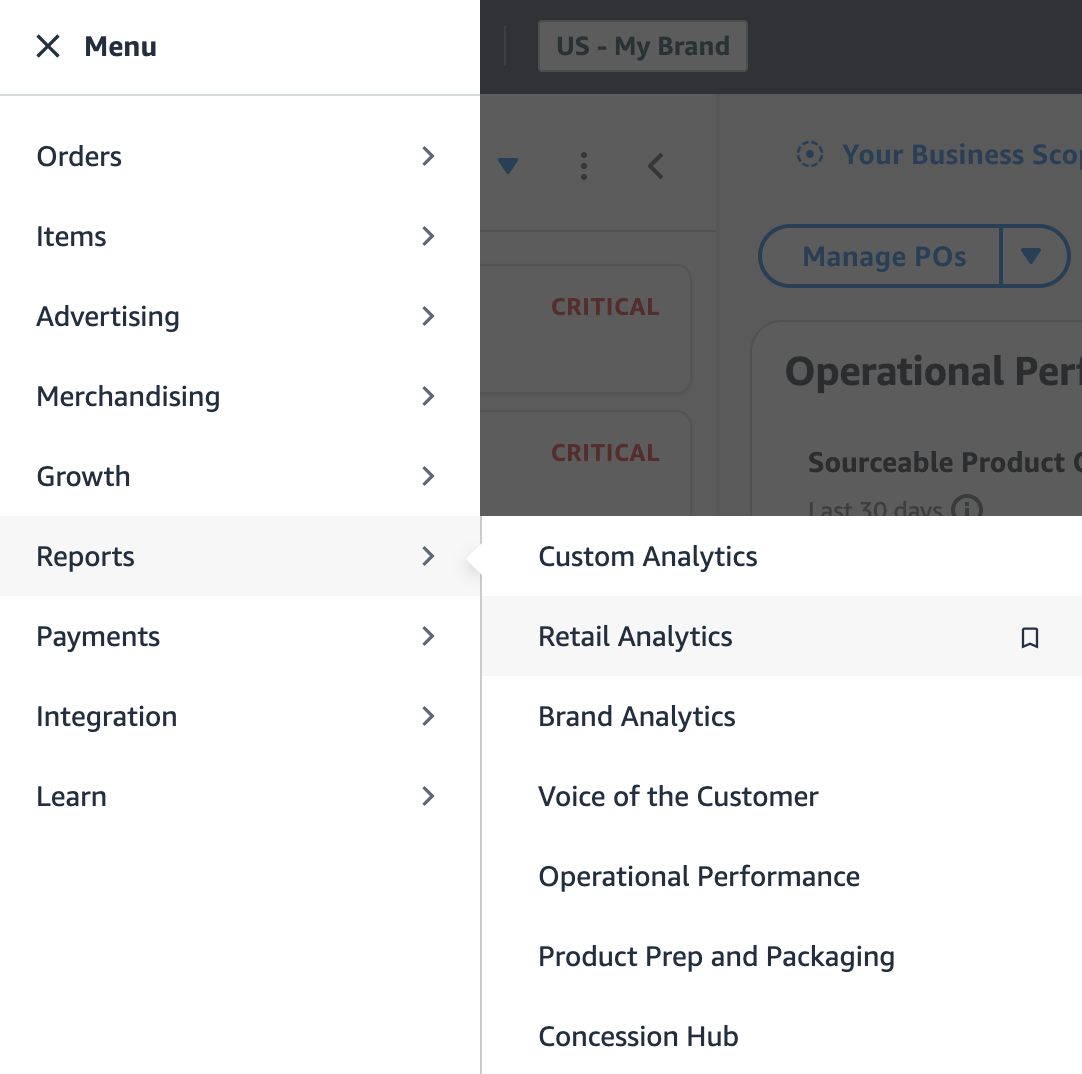Open the Growth menu section

pyautogui.click(x=239, y=476)
